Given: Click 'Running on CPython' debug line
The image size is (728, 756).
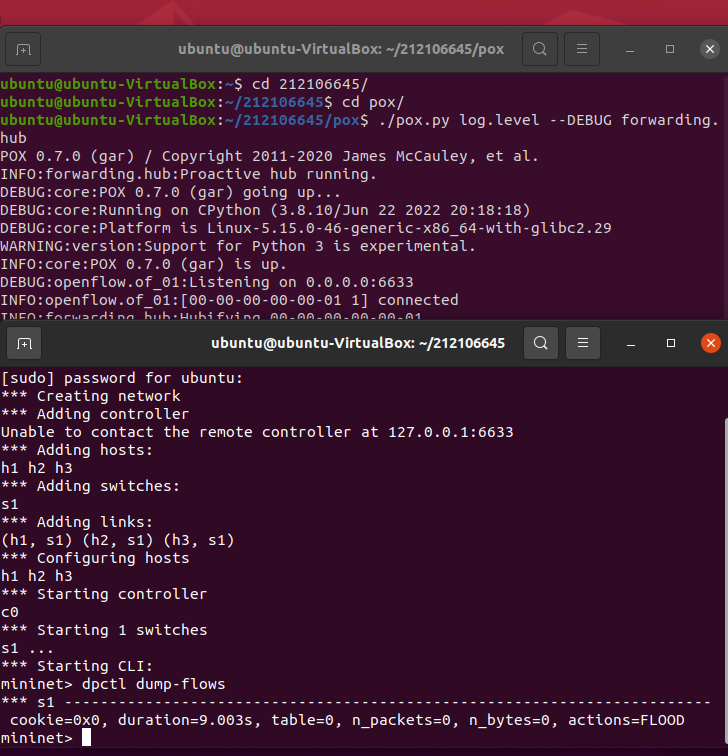Looking at the screenshot, I should pyautogui.click(x=265, y=210).
